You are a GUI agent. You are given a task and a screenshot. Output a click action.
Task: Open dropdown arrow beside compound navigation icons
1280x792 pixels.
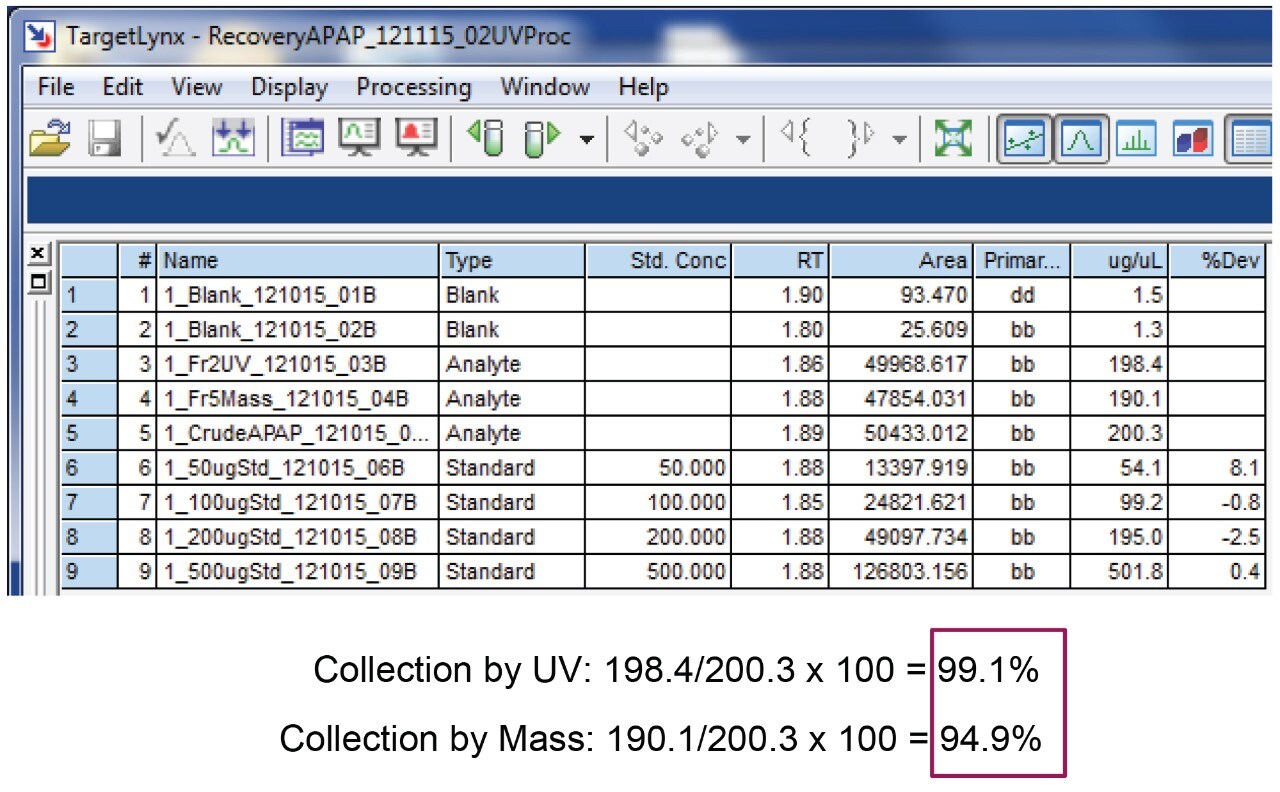[742, 139]
